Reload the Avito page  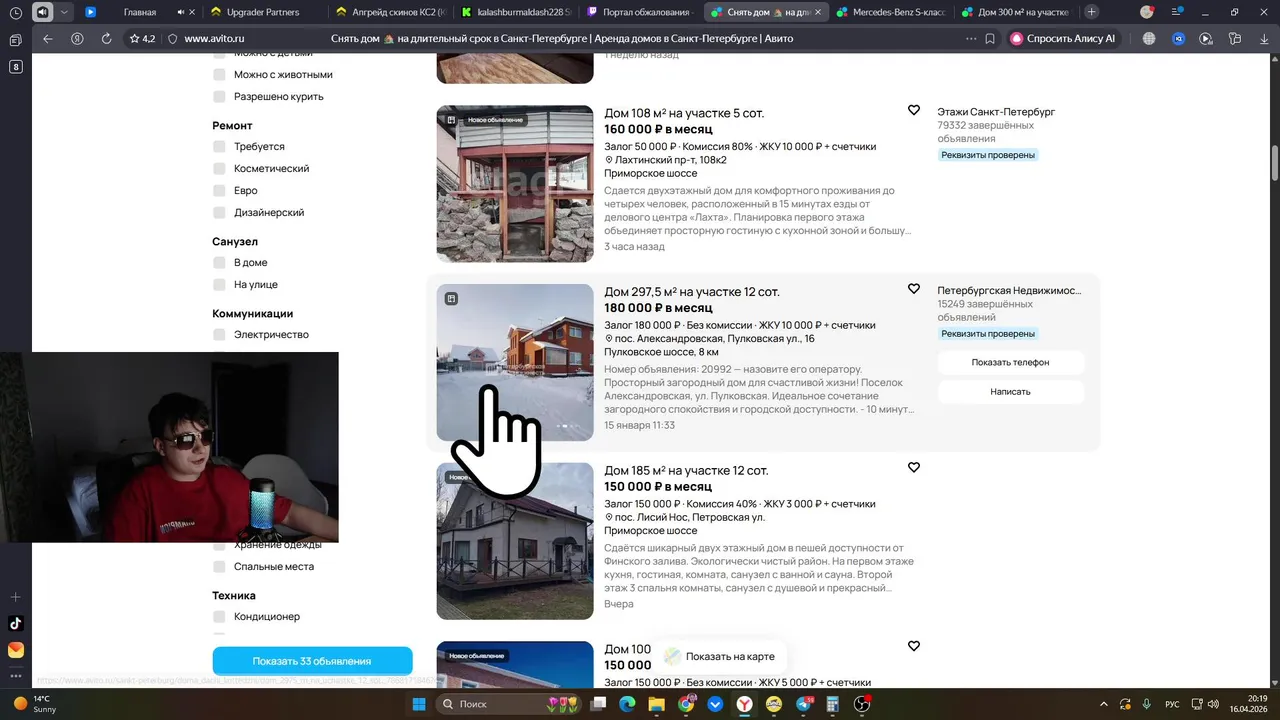tap(106, 38)
